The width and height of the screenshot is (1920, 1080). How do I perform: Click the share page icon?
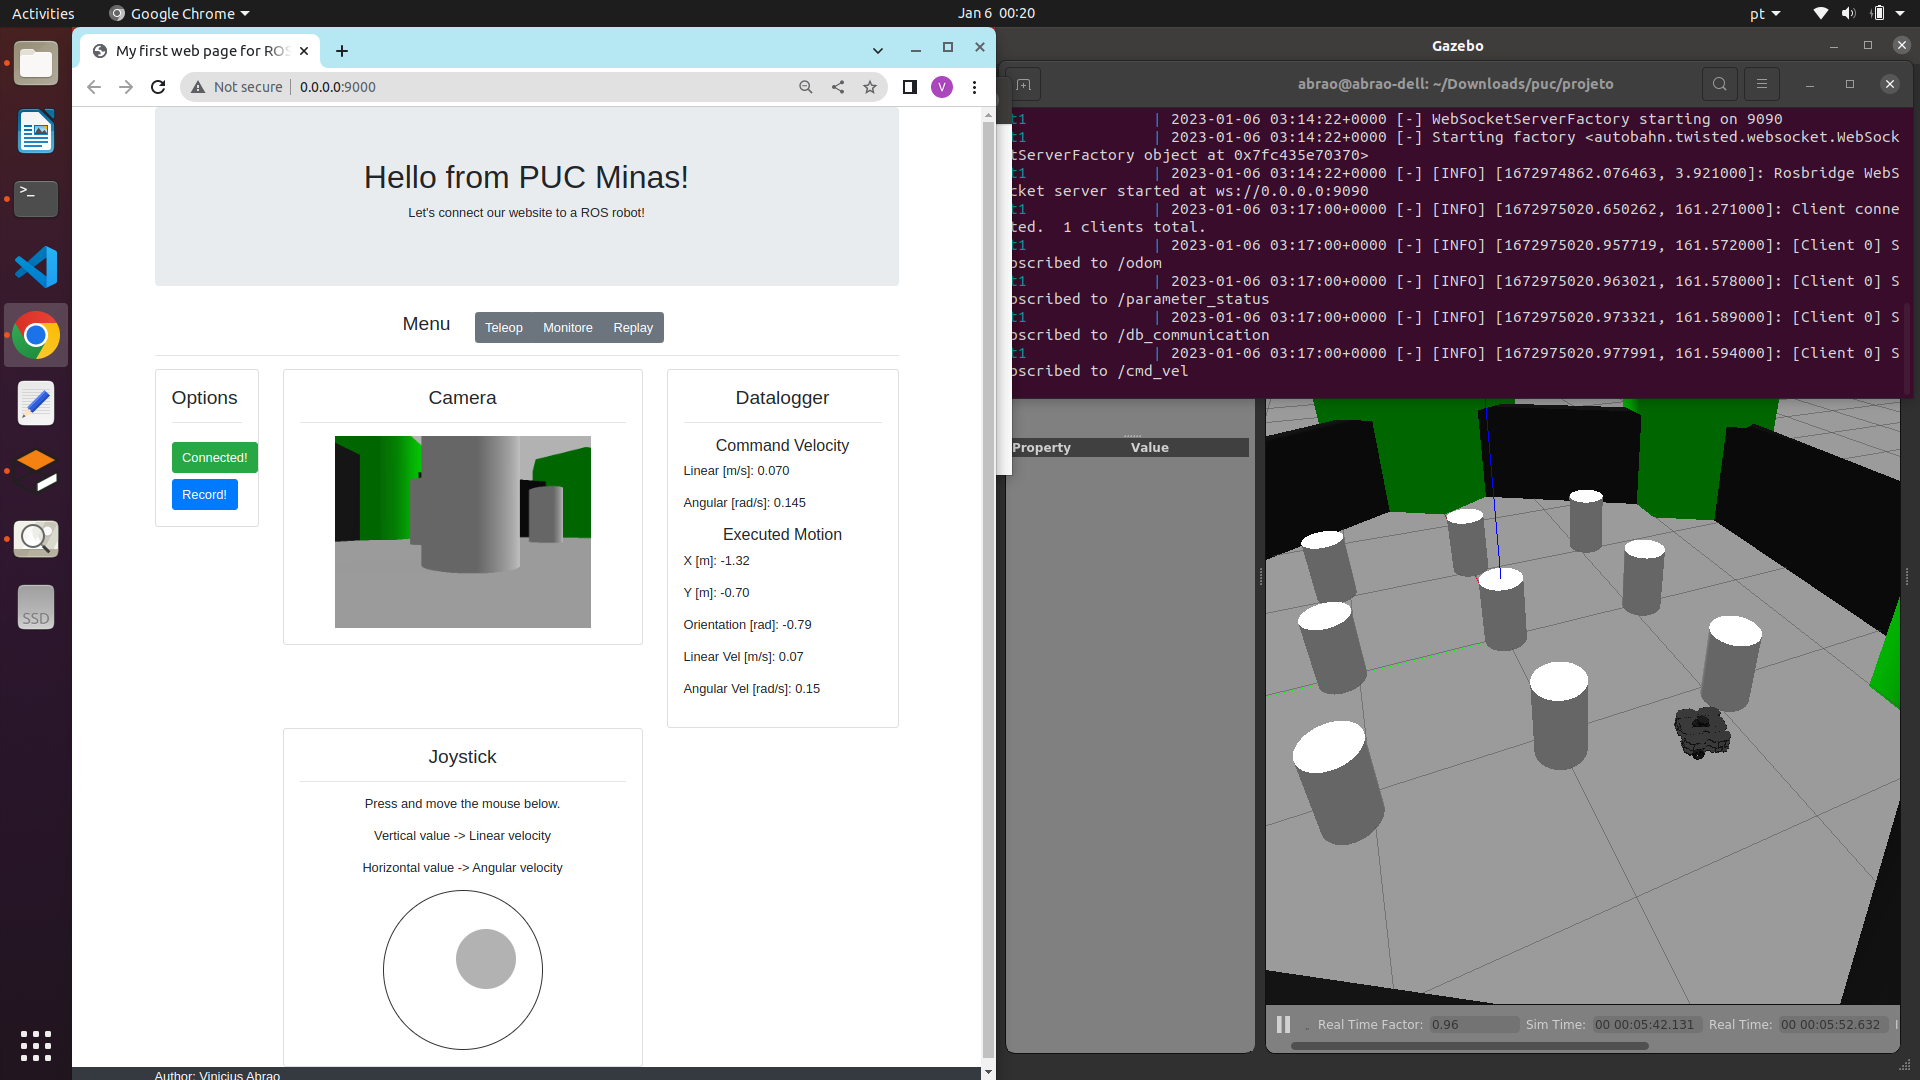838,87
